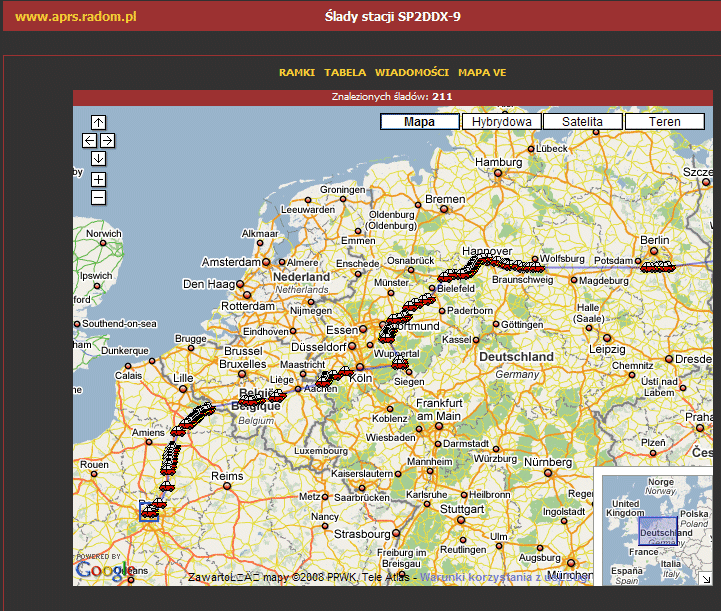Click the 'Znalezionych śladów: 211' text

click(x=392, y=97)
